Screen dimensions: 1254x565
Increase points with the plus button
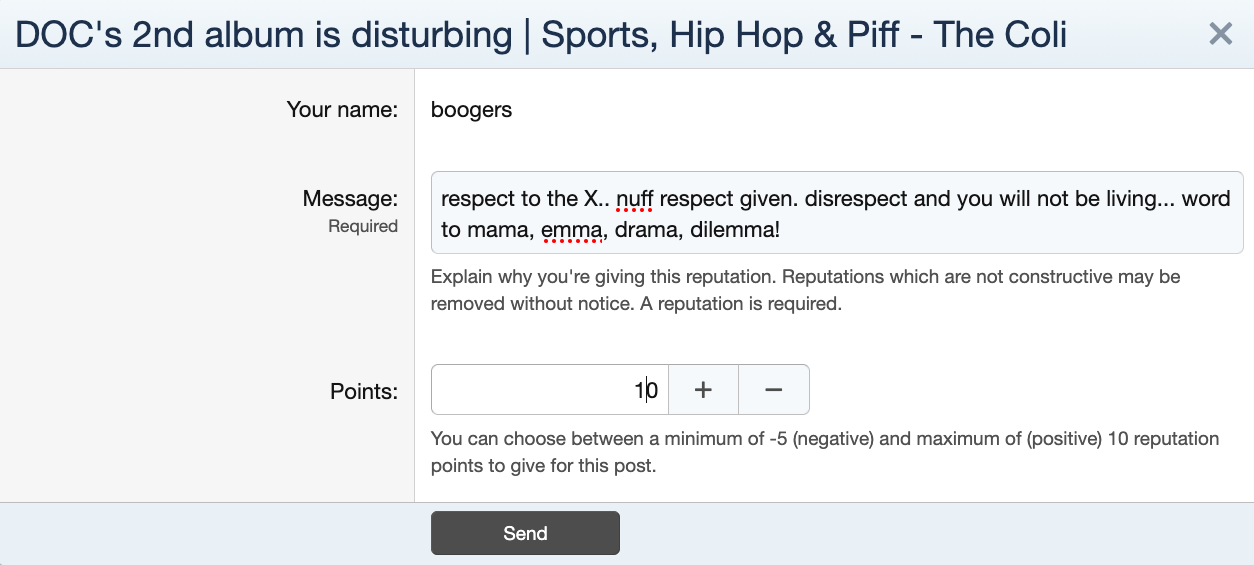tap(703, 390)
